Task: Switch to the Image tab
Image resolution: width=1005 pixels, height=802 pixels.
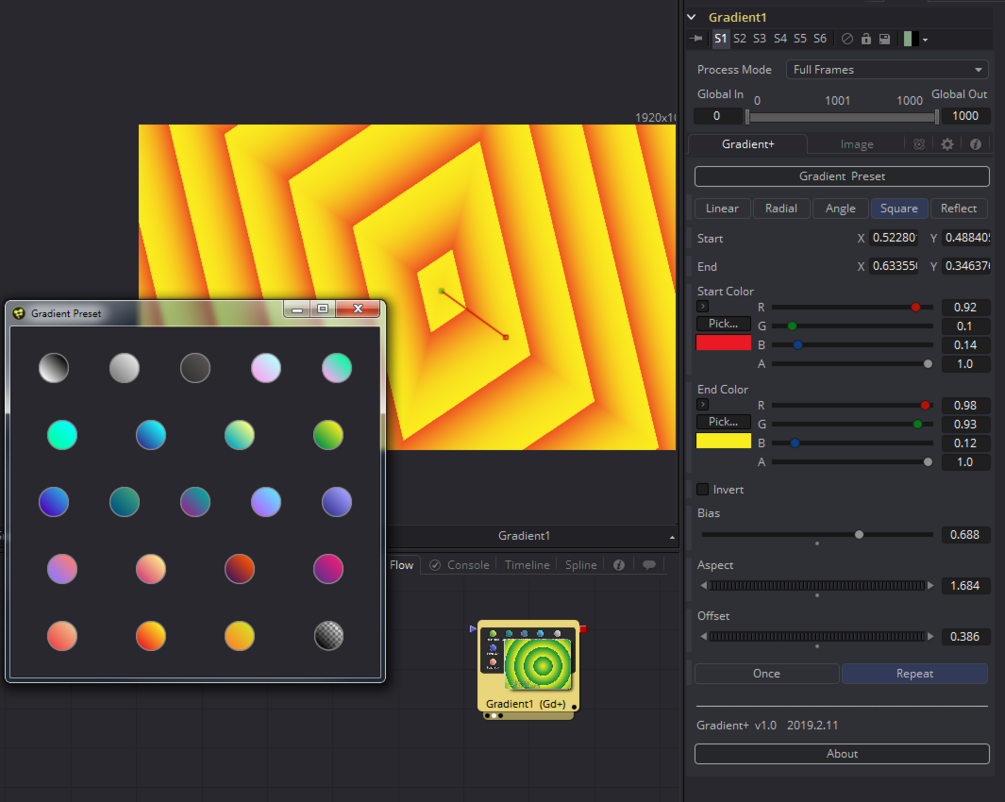Action: pyautogui.click(x=857, y=144)
